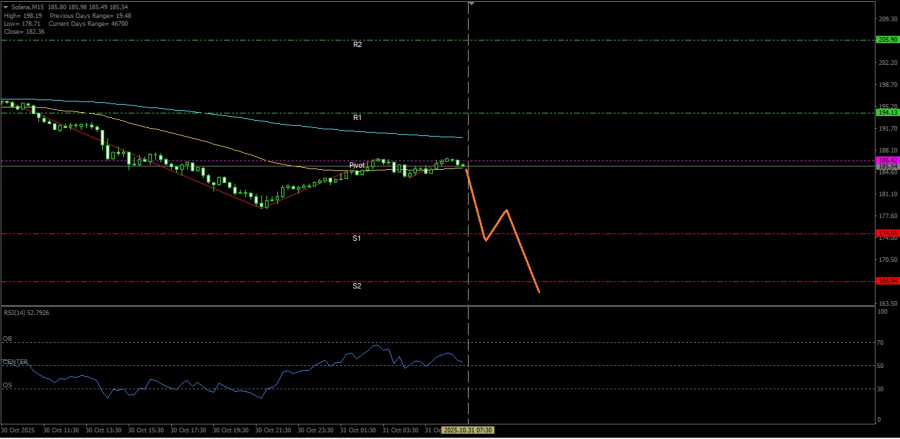Click the CENTER level label in RSI
This screenshot has width=900, height=439.
pos(15,361)
